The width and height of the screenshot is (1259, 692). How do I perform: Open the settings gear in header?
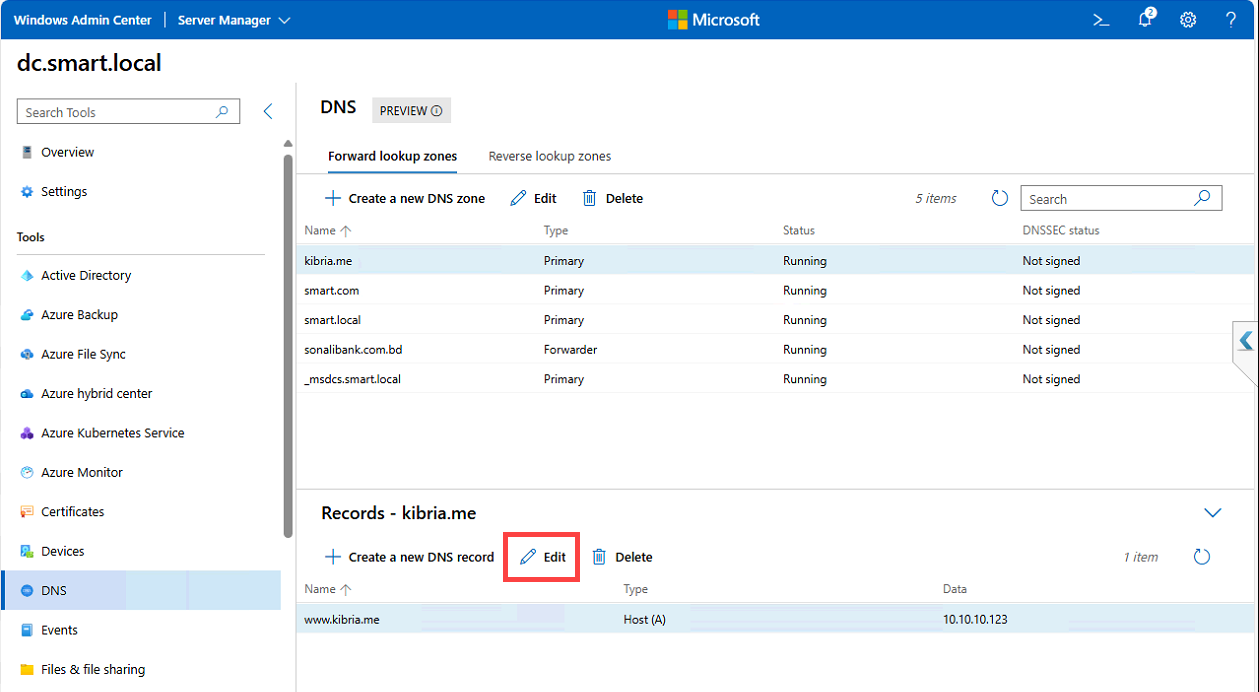point(1188,20)
